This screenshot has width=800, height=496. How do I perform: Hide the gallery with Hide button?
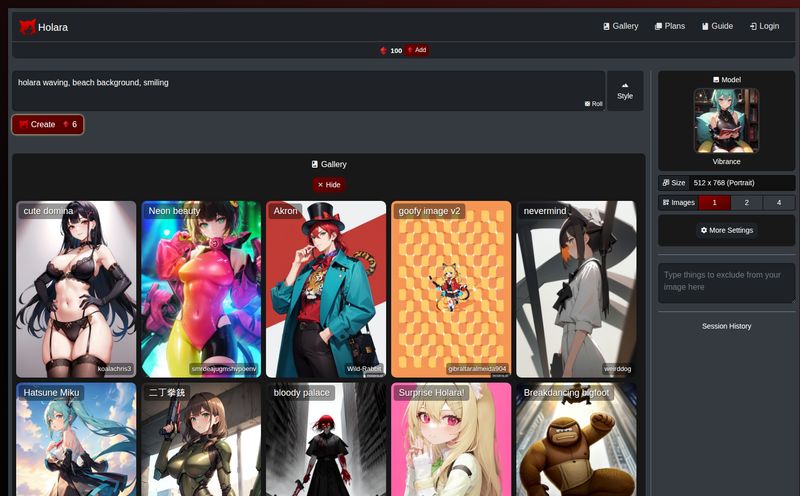(329, 185)
